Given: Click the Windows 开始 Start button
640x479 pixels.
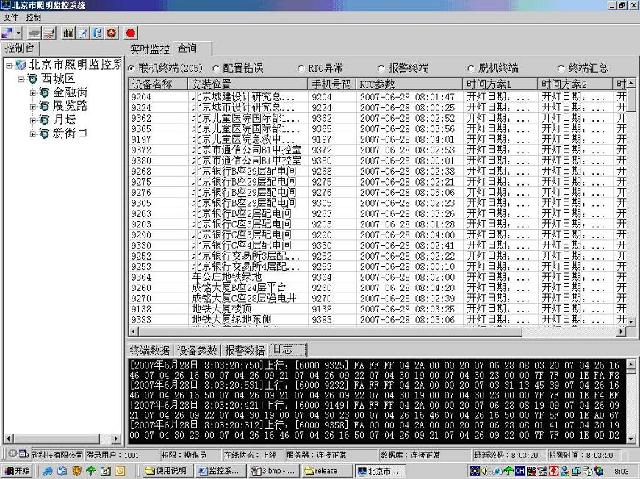Looking at the screenshot, I should (17, 470).
